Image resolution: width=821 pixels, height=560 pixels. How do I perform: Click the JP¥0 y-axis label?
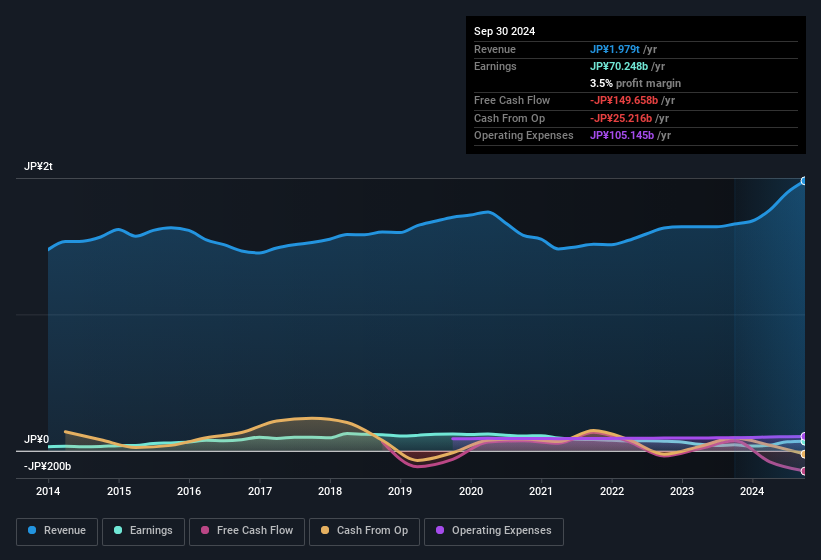click(37, 440)
